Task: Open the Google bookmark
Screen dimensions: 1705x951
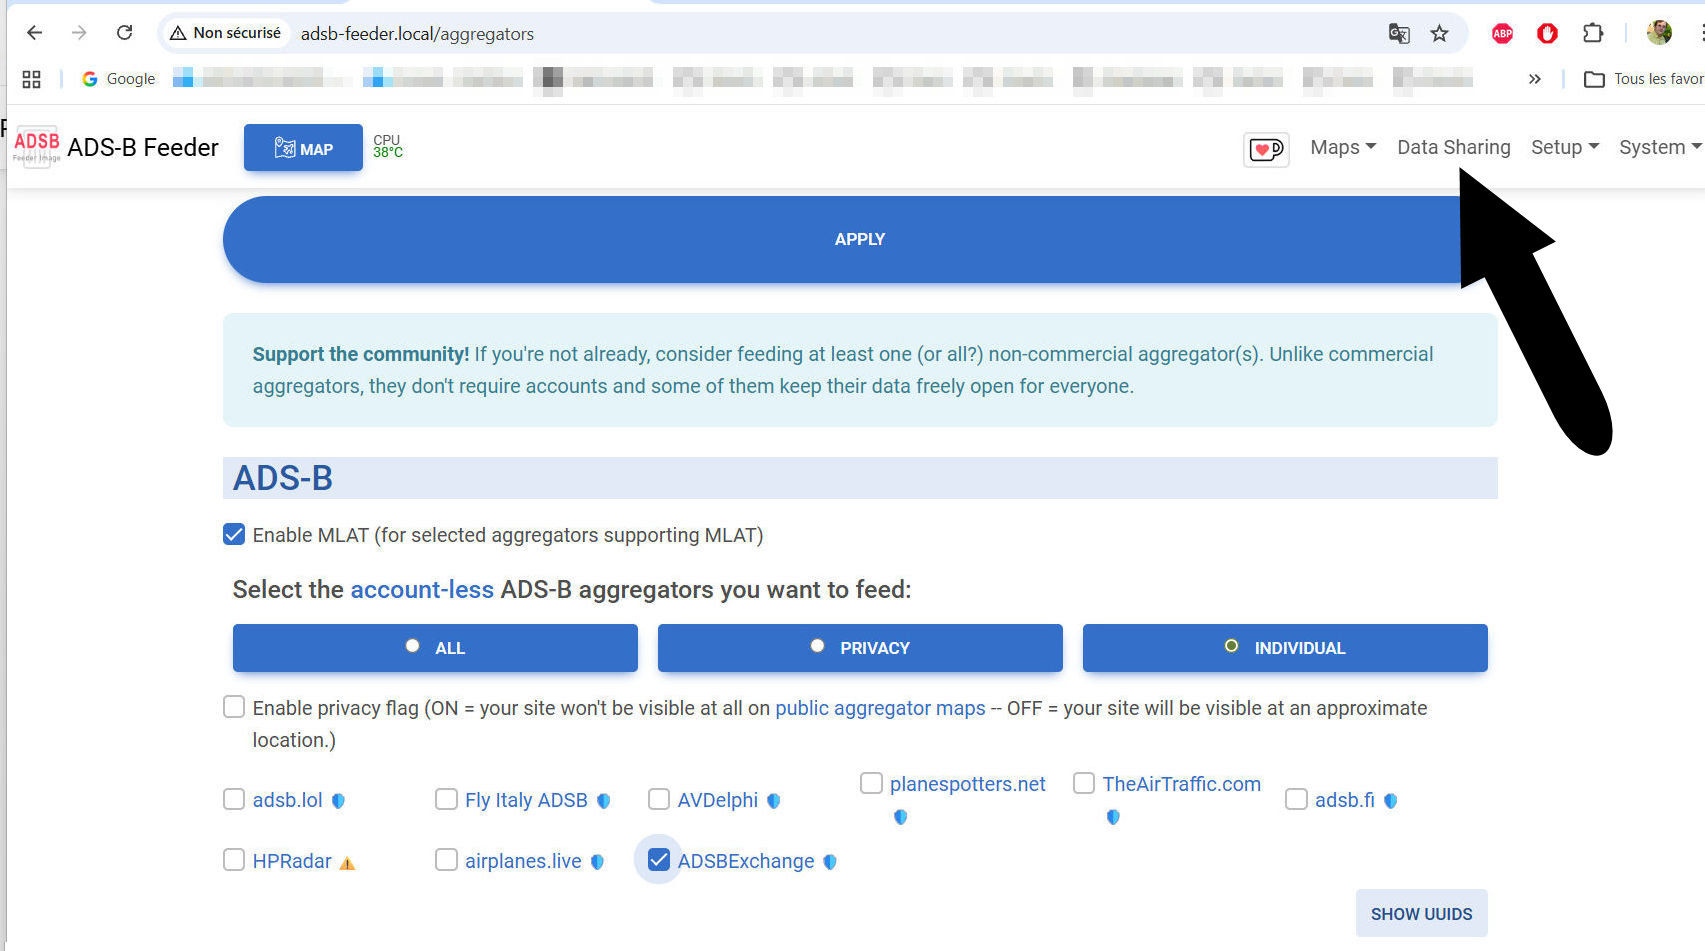Action: click(118, 79)
